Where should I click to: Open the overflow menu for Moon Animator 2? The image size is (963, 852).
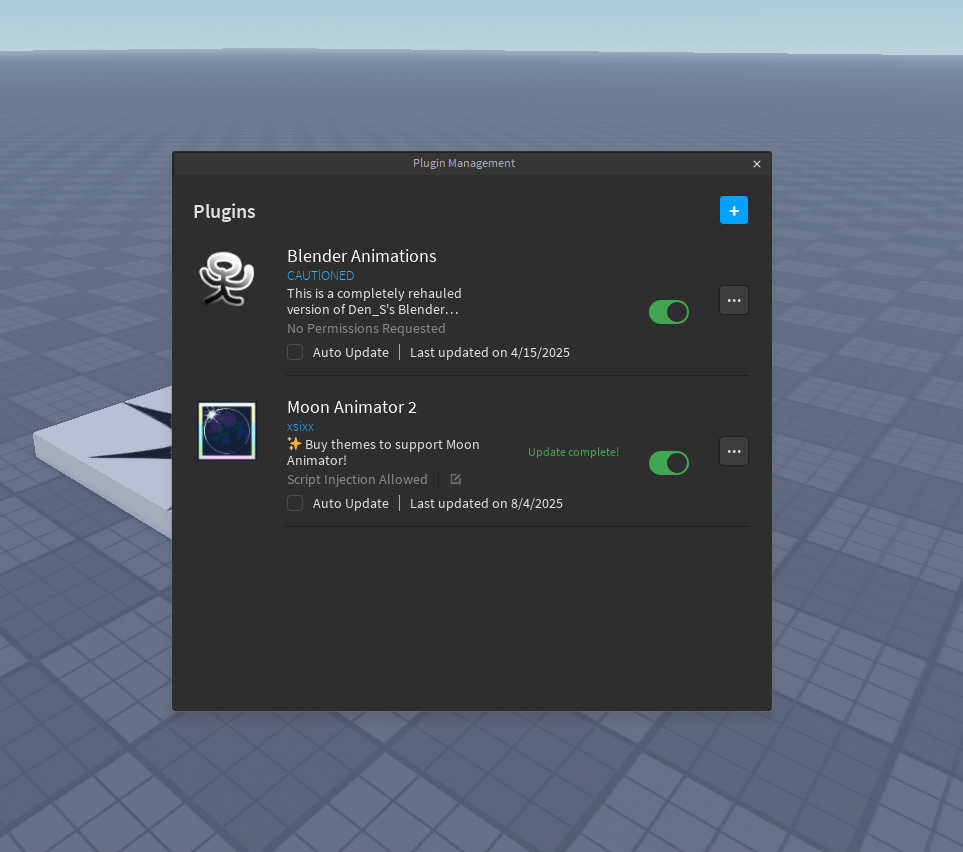733,451
